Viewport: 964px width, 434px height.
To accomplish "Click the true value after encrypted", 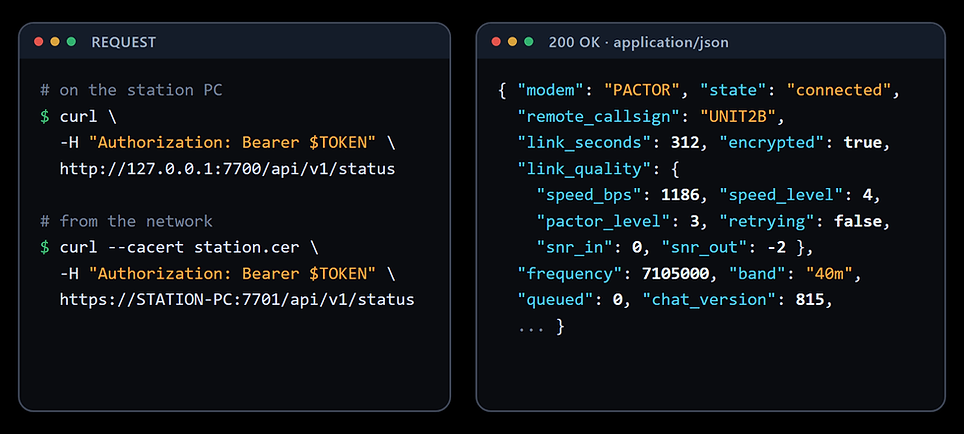I will 863,143.
